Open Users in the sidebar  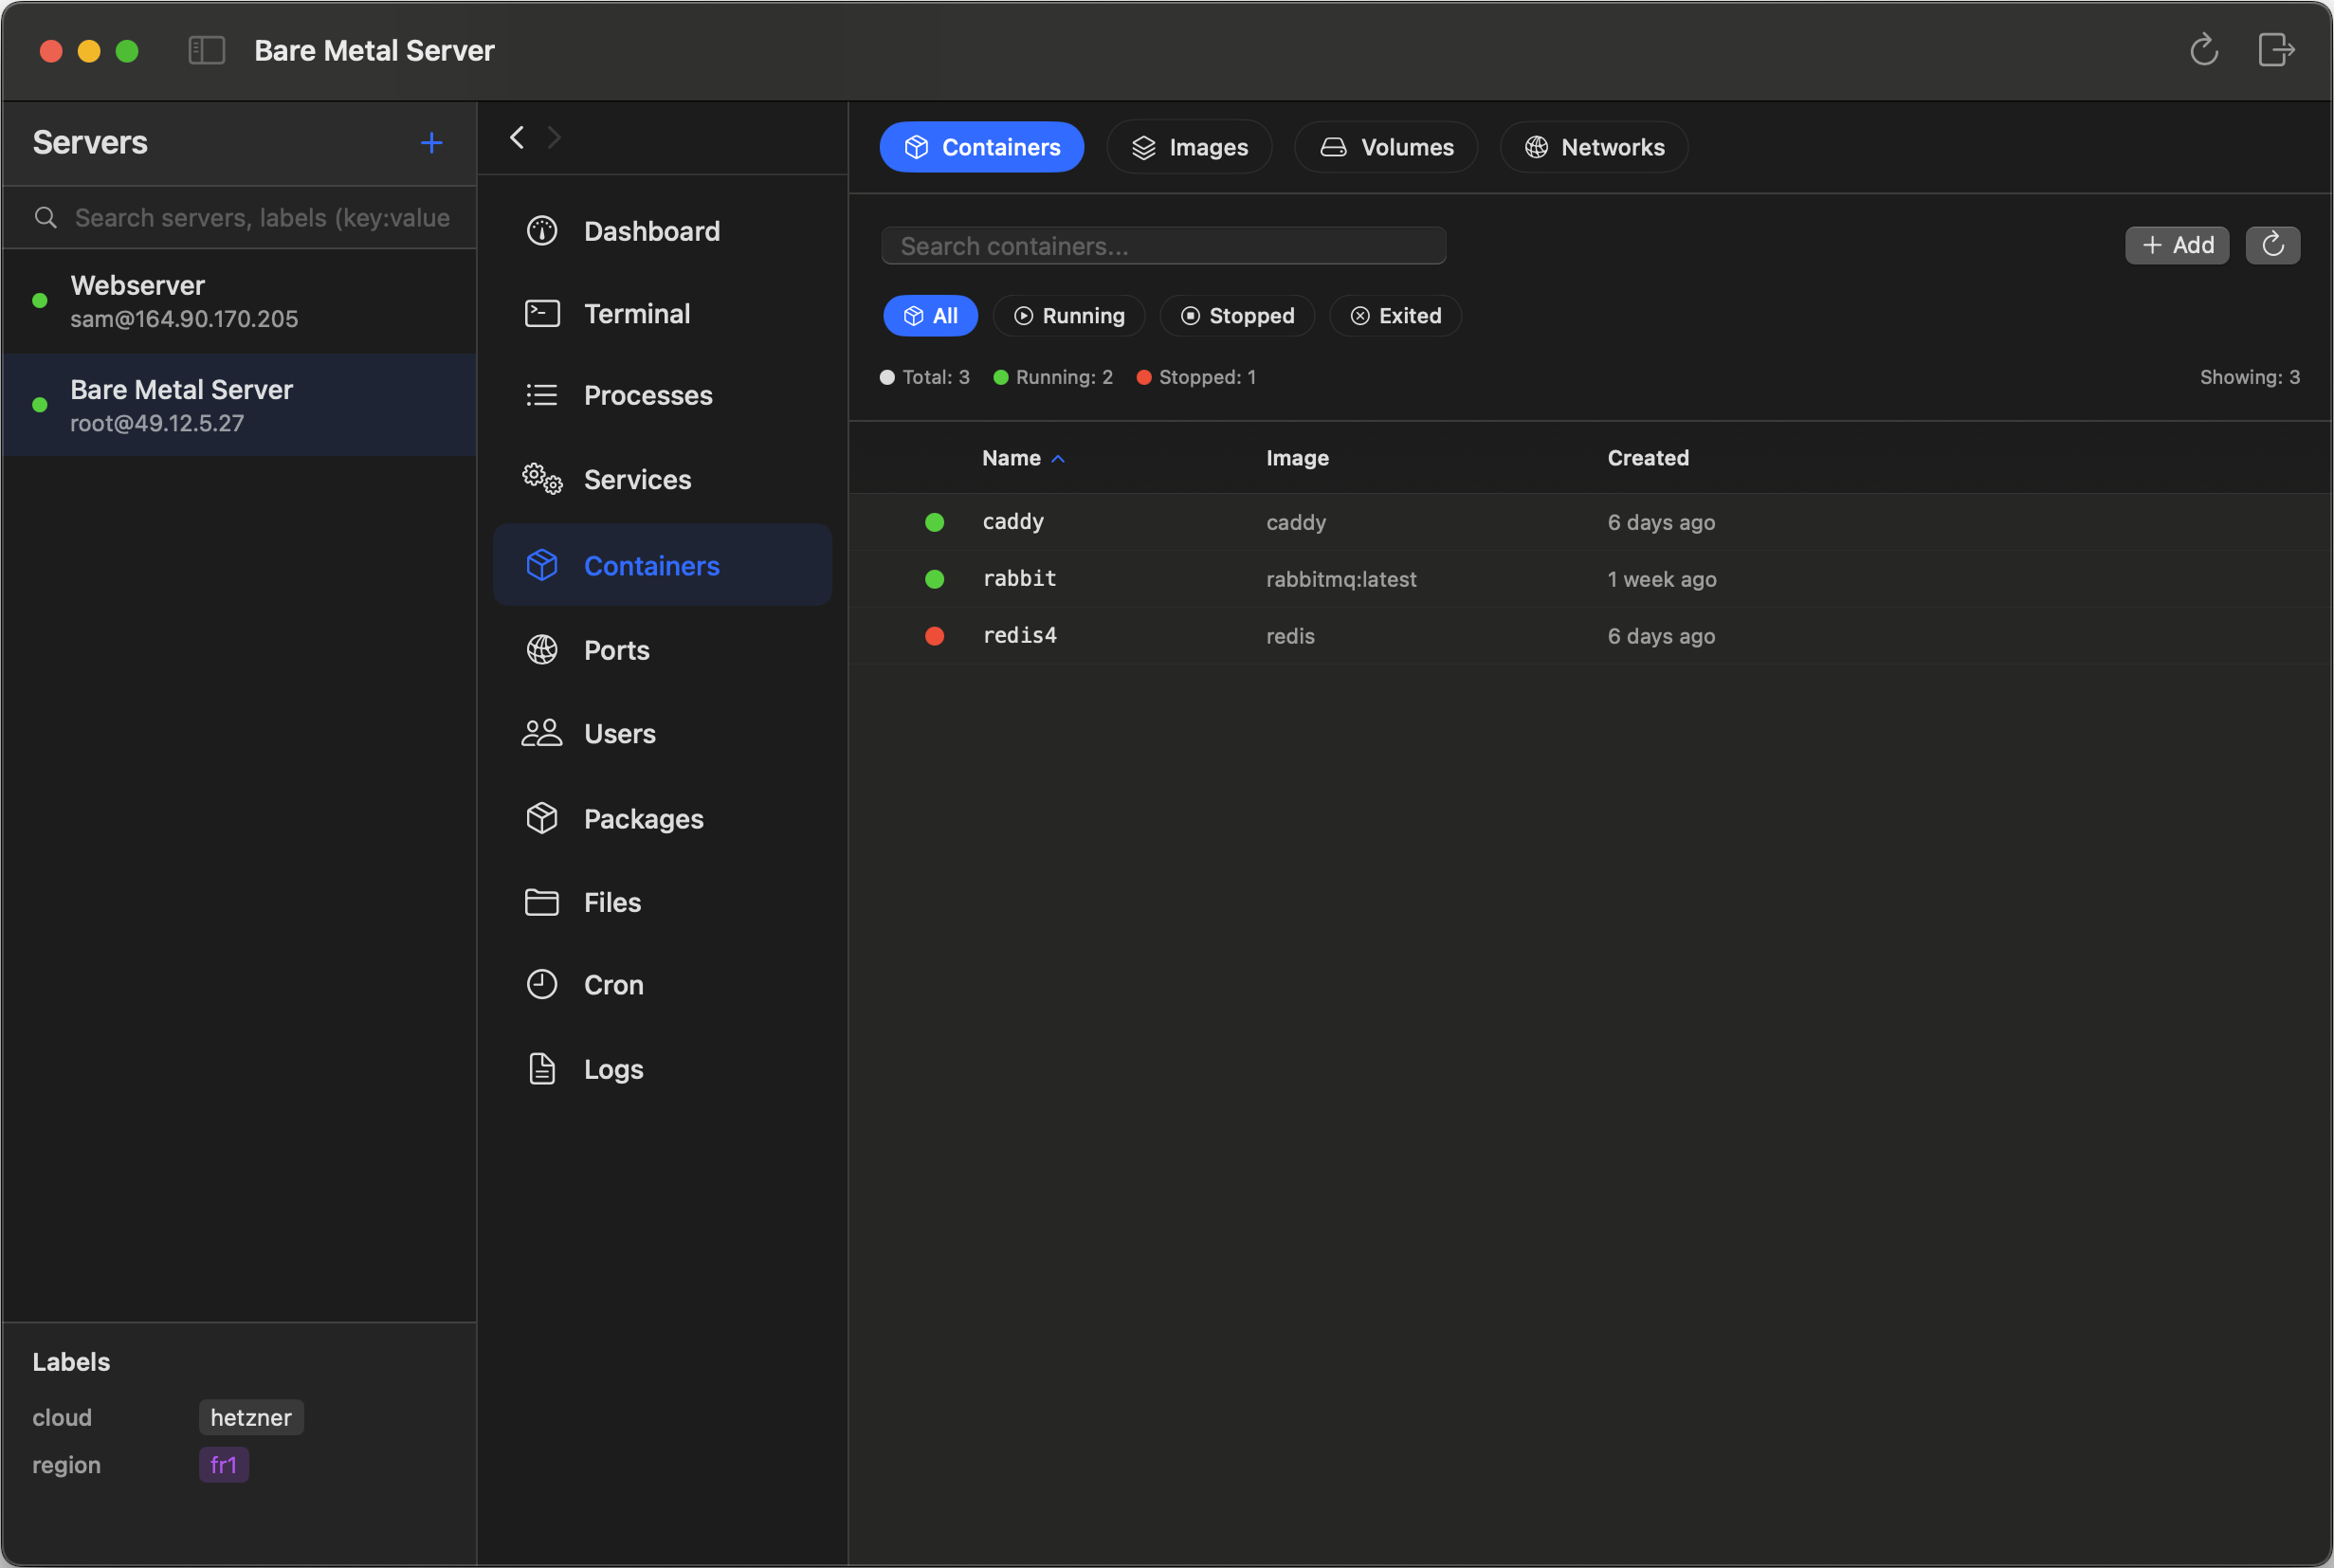[662, 734]
